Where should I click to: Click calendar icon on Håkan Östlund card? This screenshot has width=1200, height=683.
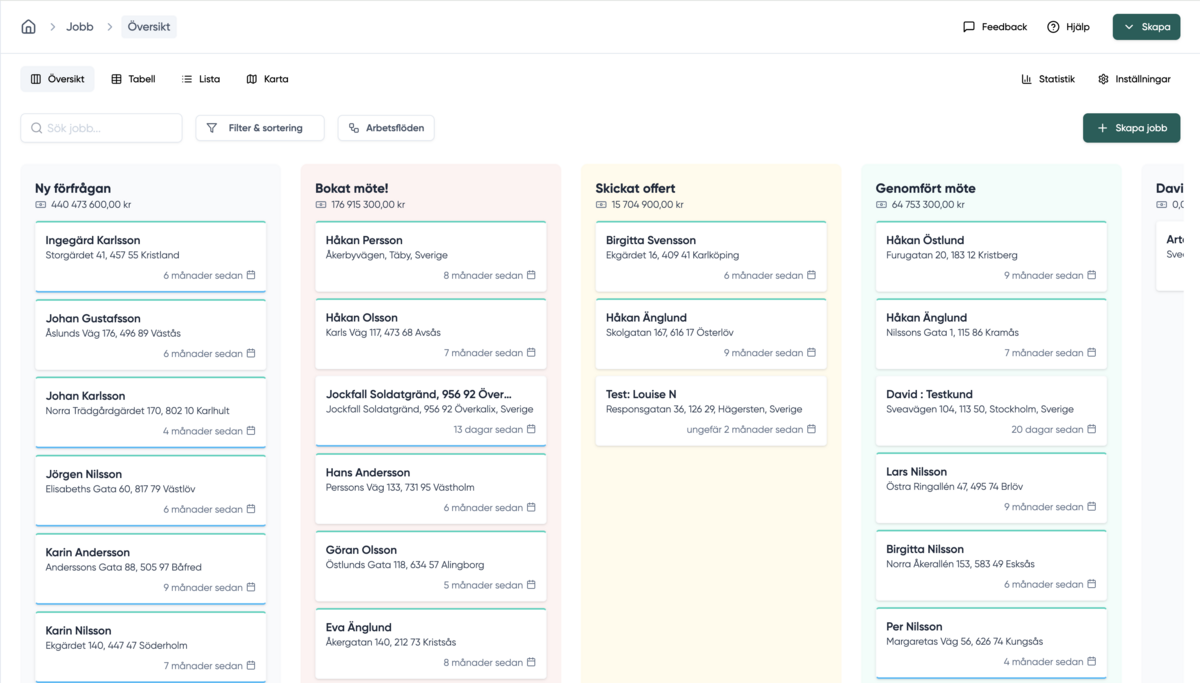pos(1092,275)
